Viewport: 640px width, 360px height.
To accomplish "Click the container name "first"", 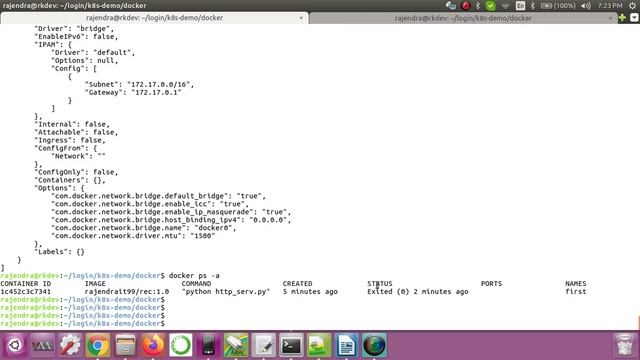I will click(576, 292).
